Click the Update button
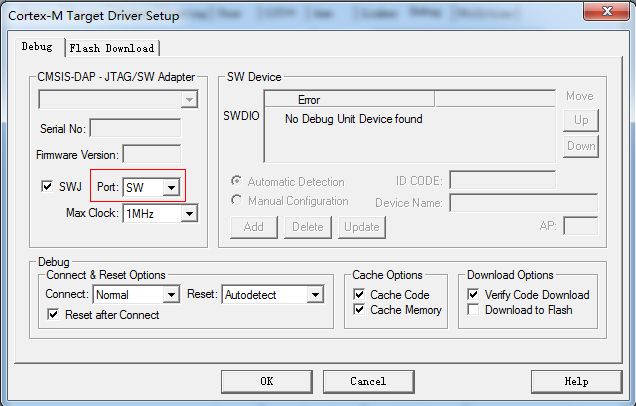The width and height of the screenshot is (636, 406). [362, 227]
